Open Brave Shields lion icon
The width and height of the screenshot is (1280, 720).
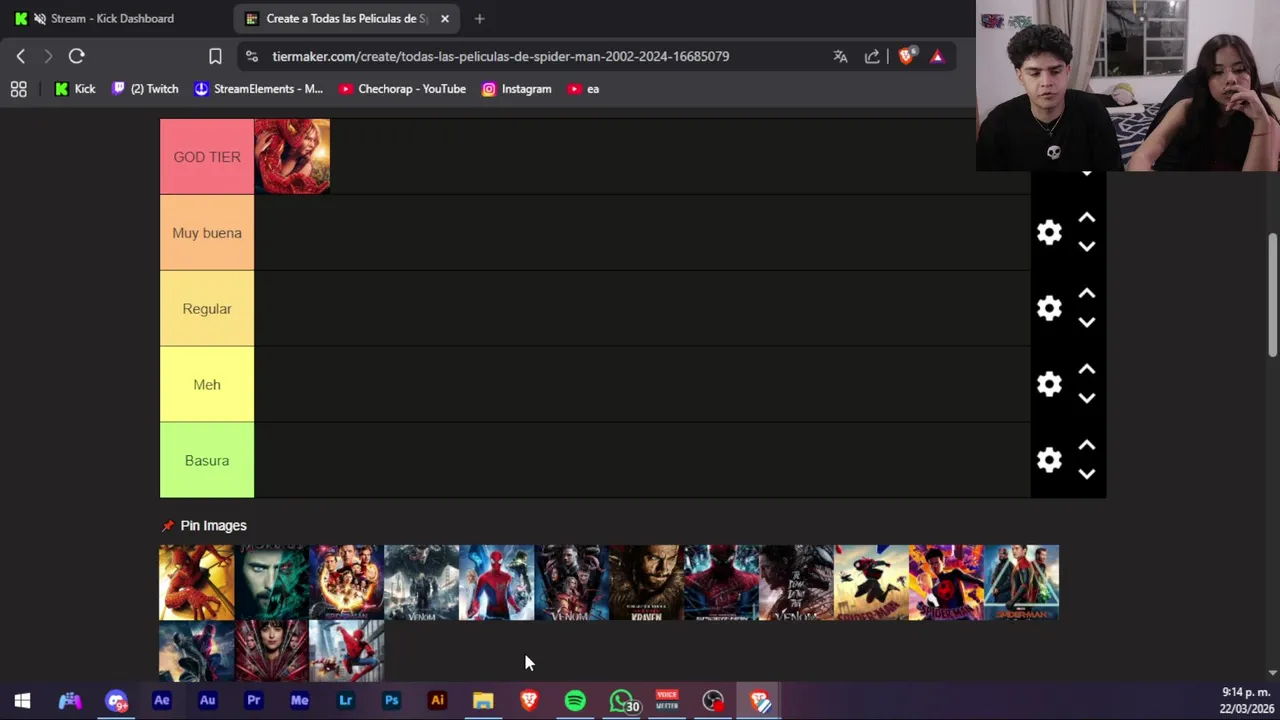[906, 56]
